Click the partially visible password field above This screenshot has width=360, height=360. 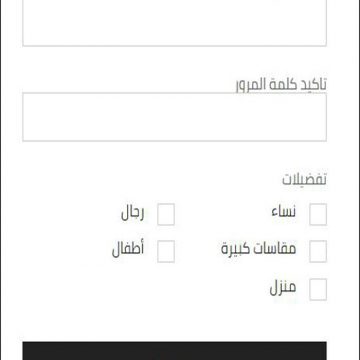click(174, 23)
